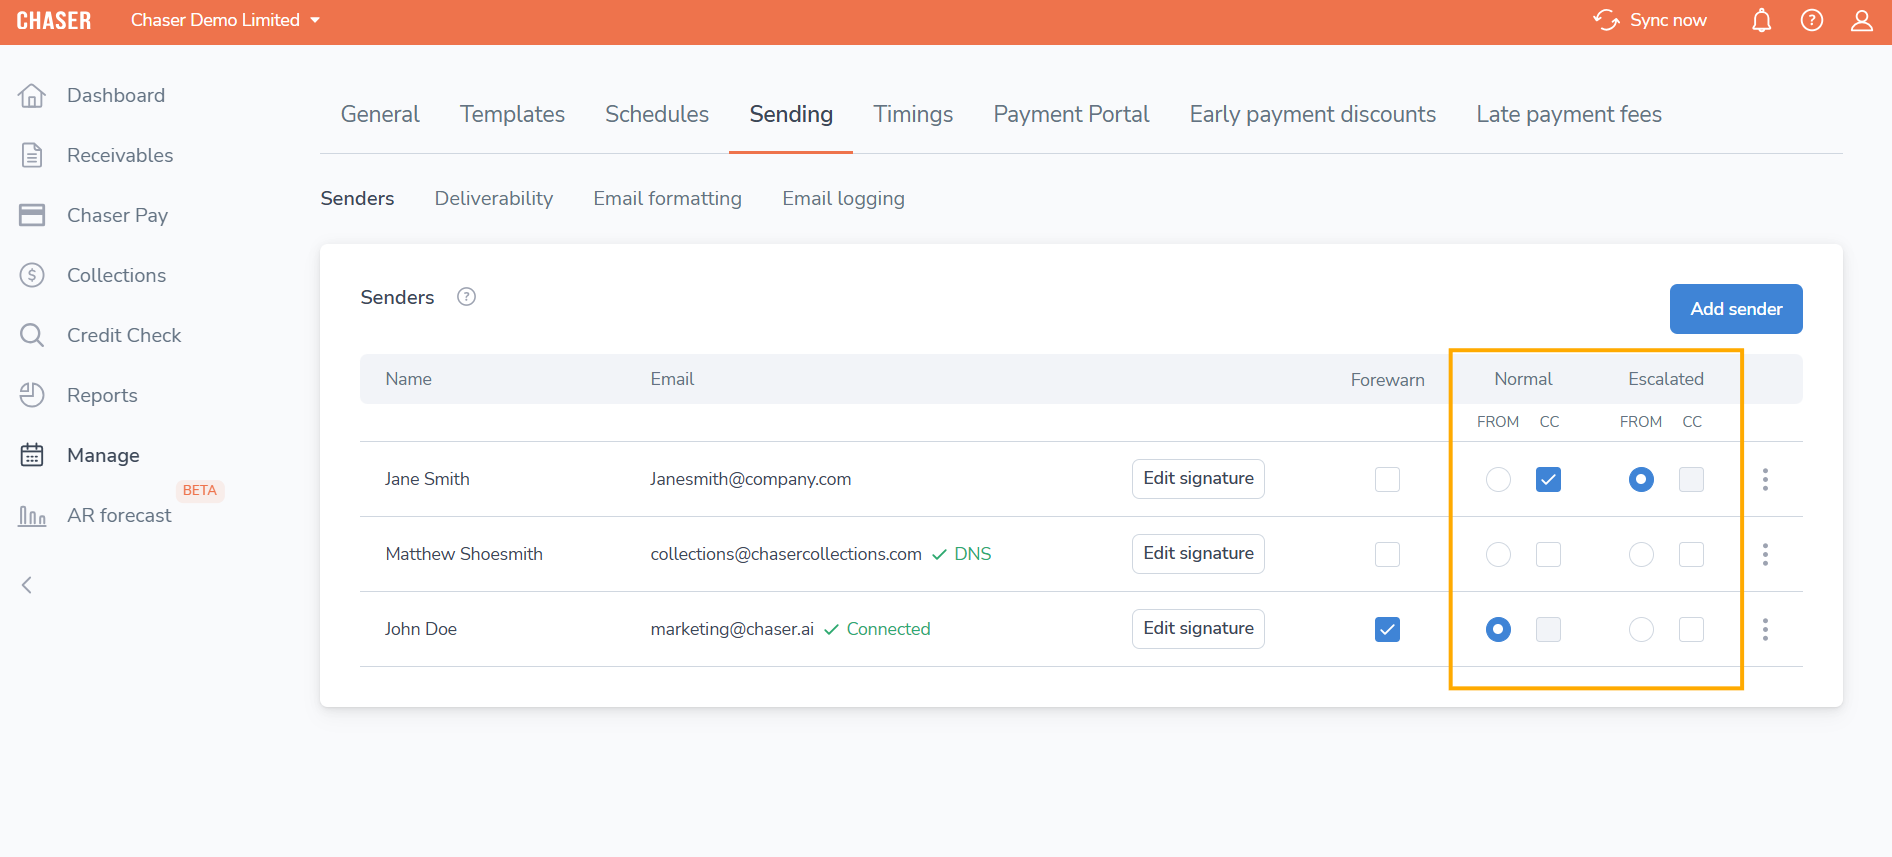Open the Reports pie chart icon
The width and height of the screenshot is (1892, 857).
point(32,395)
